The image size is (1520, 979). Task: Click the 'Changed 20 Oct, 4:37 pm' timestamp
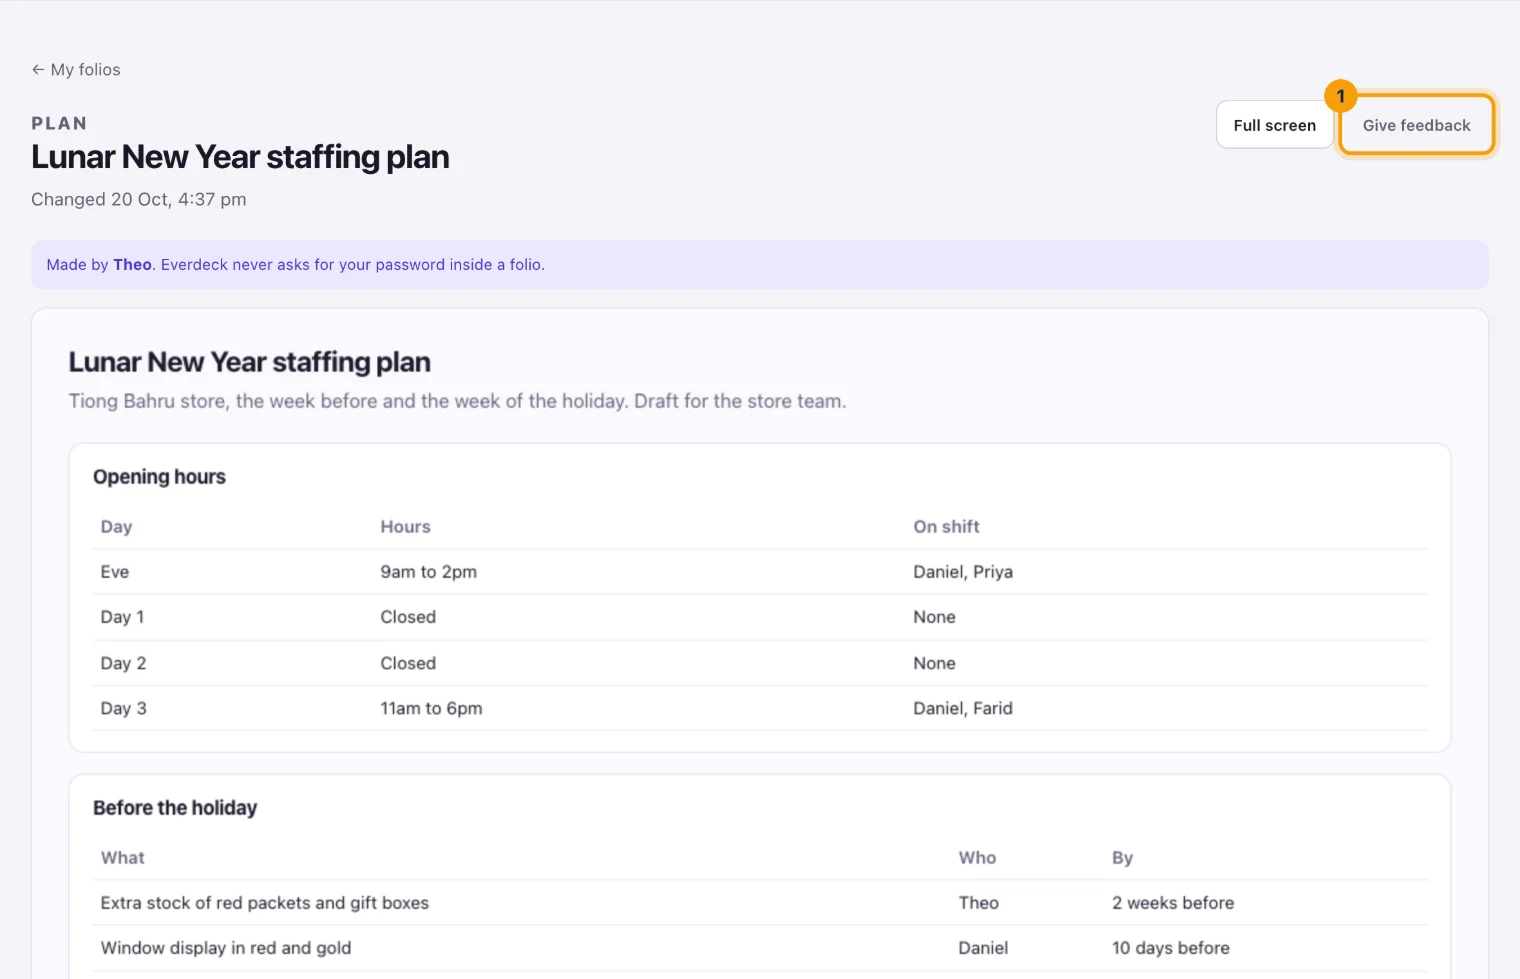139,199
